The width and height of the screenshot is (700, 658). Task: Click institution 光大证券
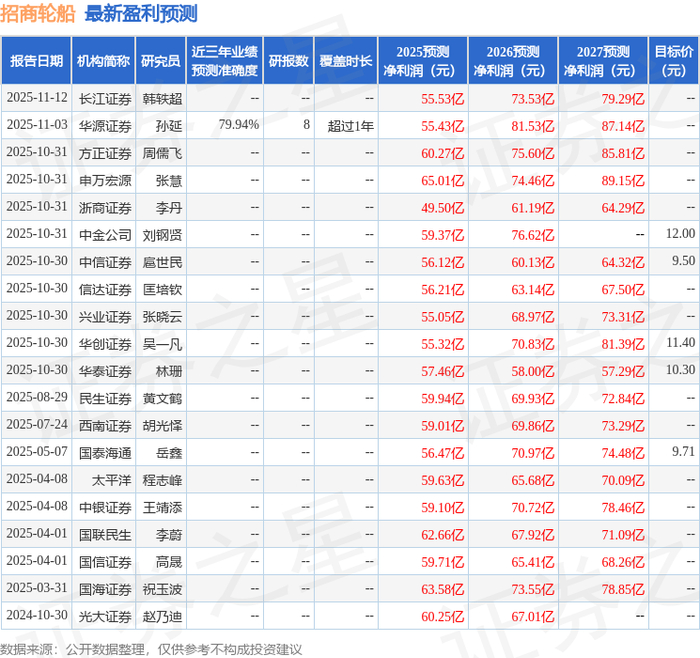(105, 616)
